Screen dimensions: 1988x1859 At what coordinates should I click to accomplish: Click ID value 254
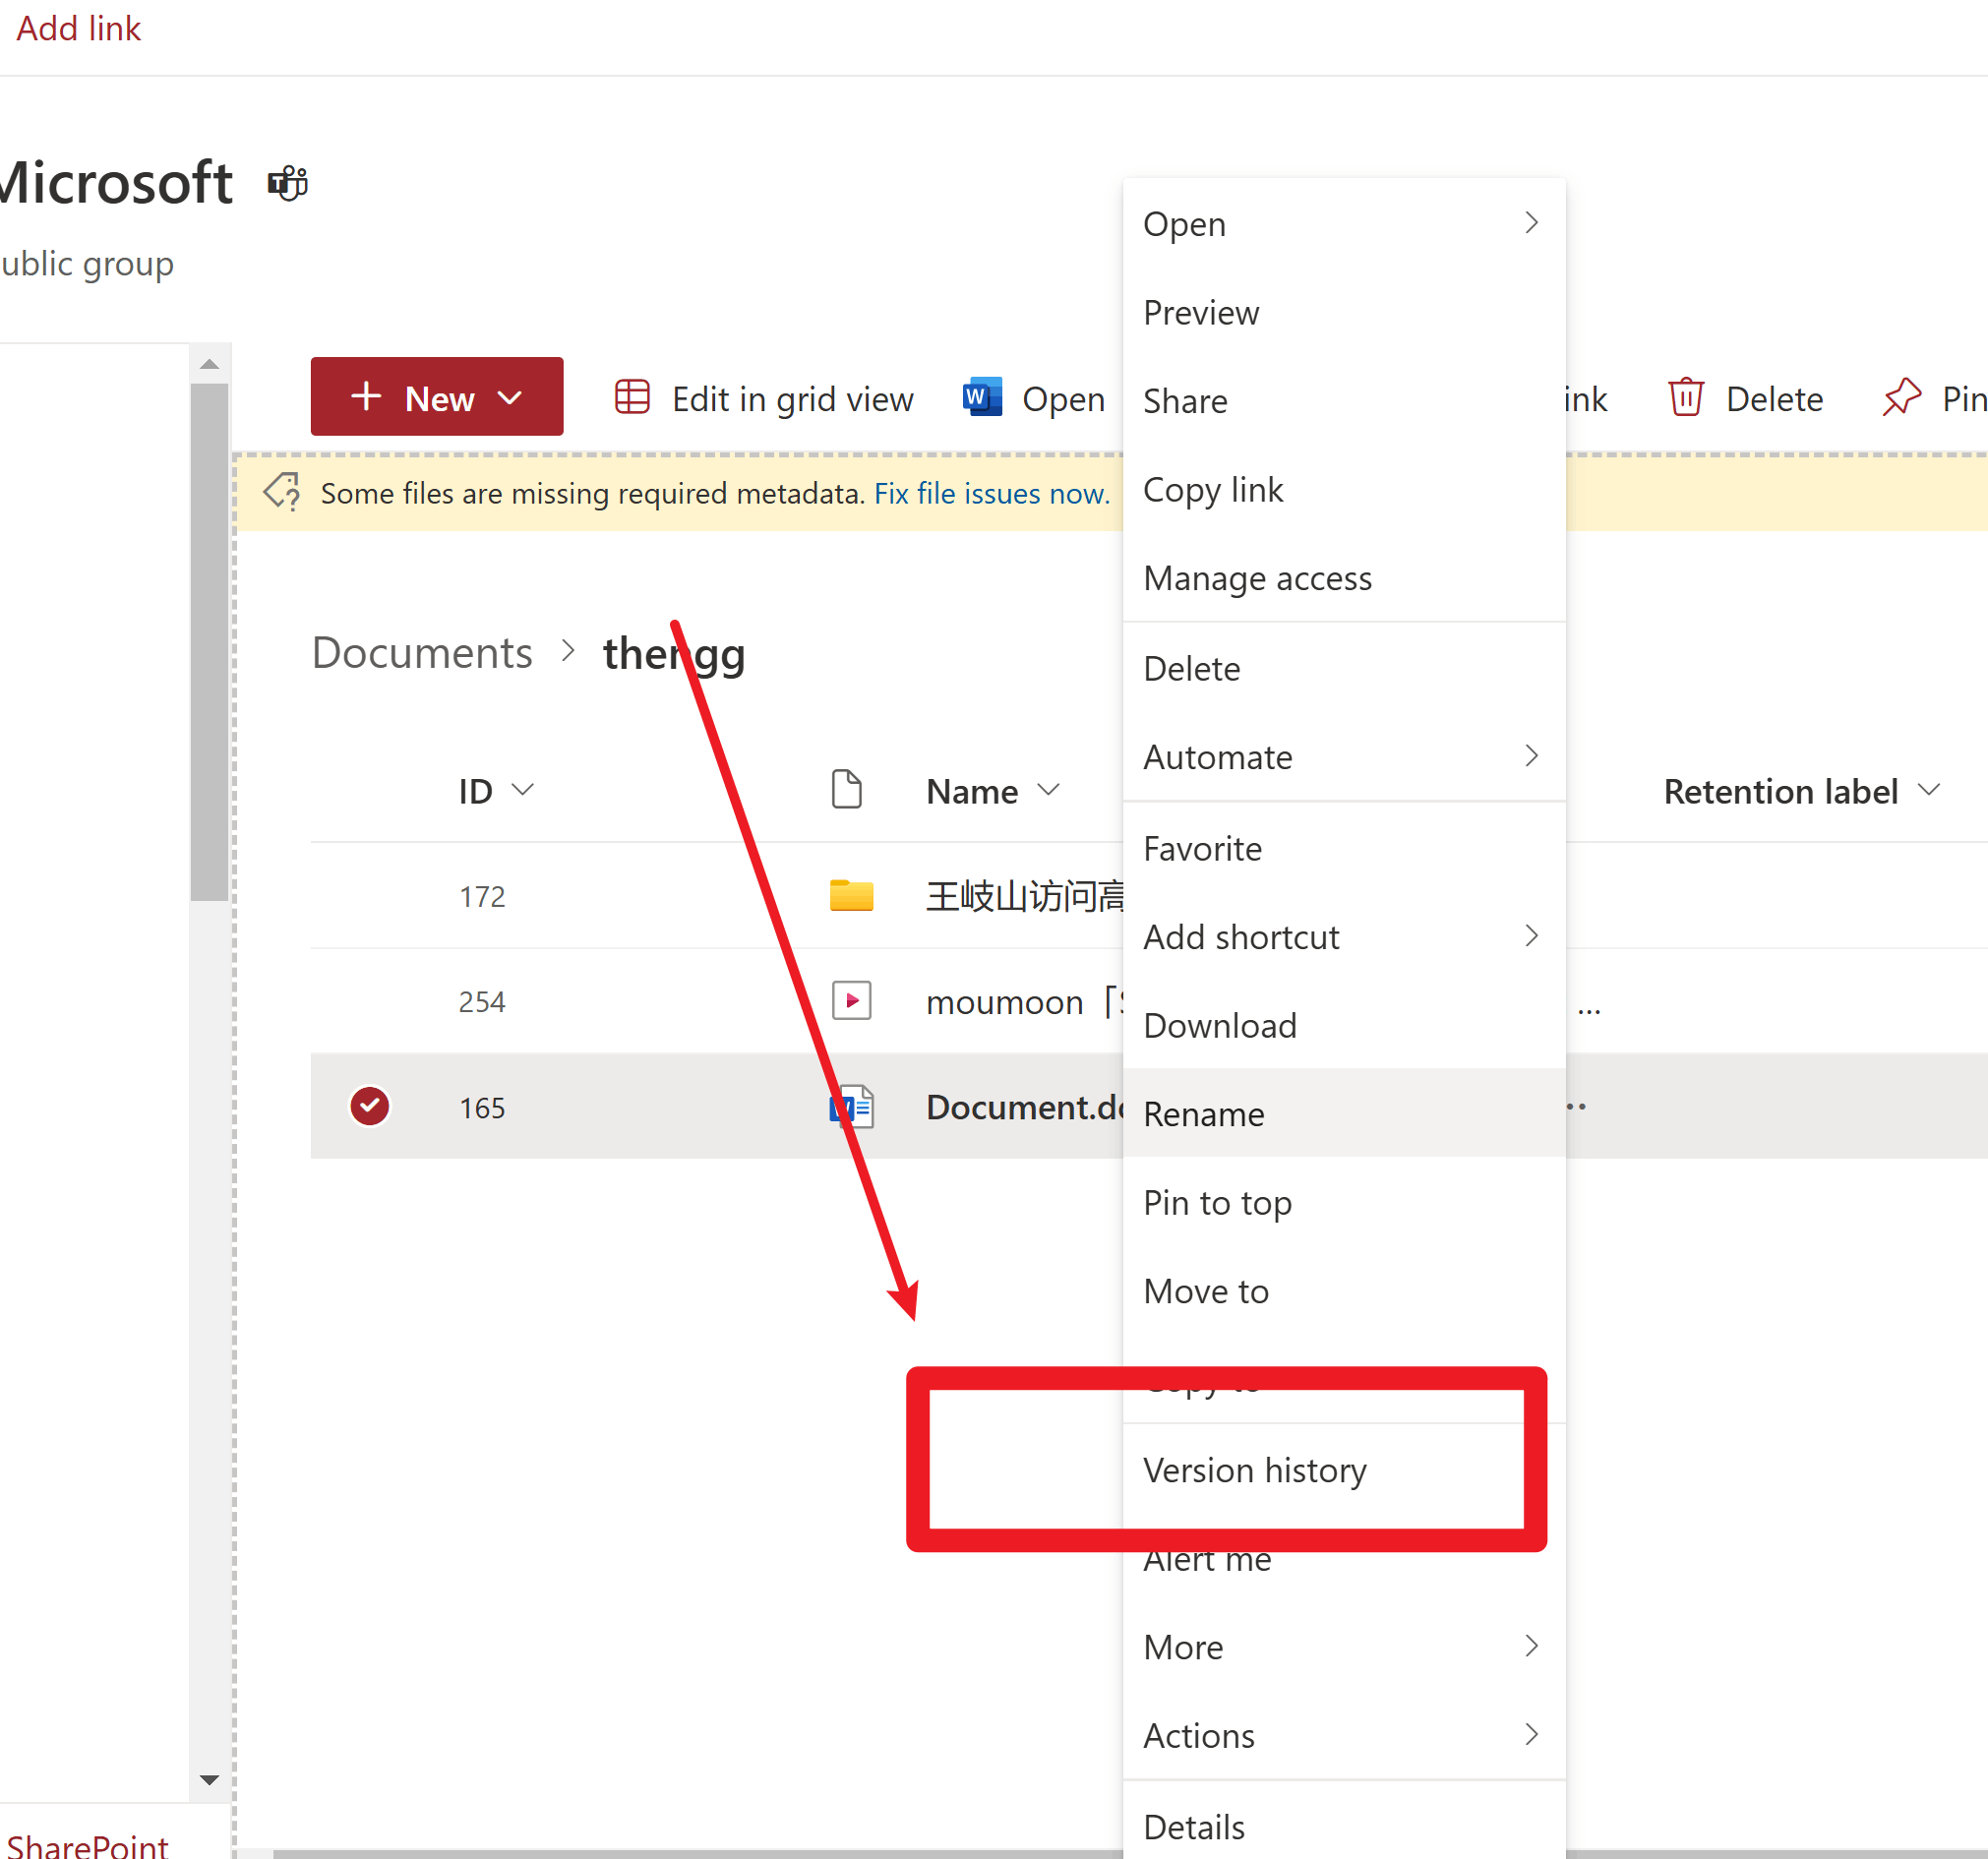tap(482, 1001)
